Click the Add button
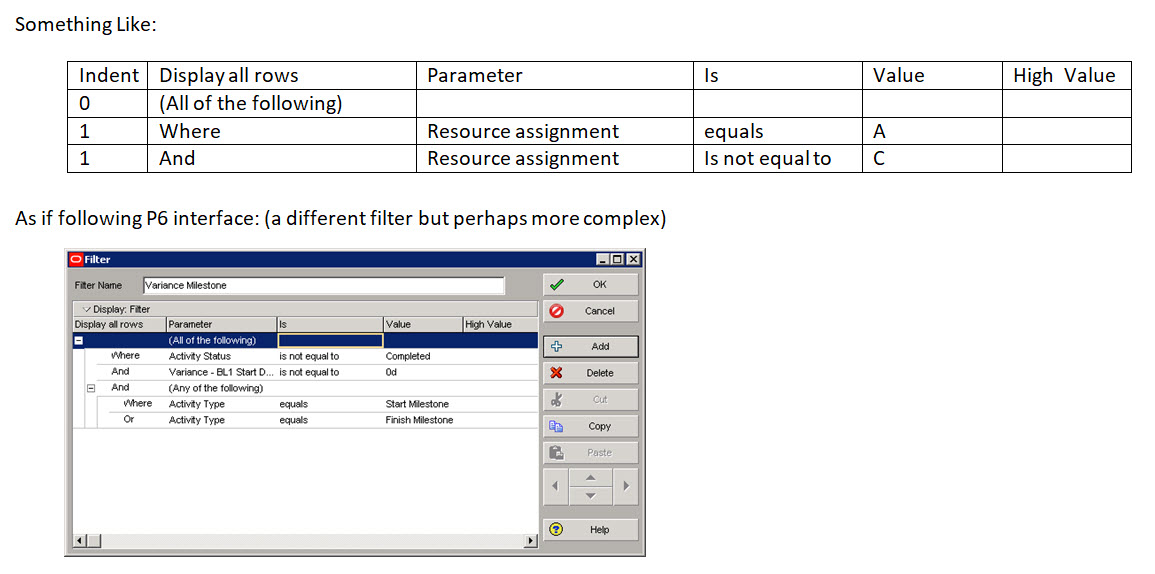 click(x=591, y=346)
